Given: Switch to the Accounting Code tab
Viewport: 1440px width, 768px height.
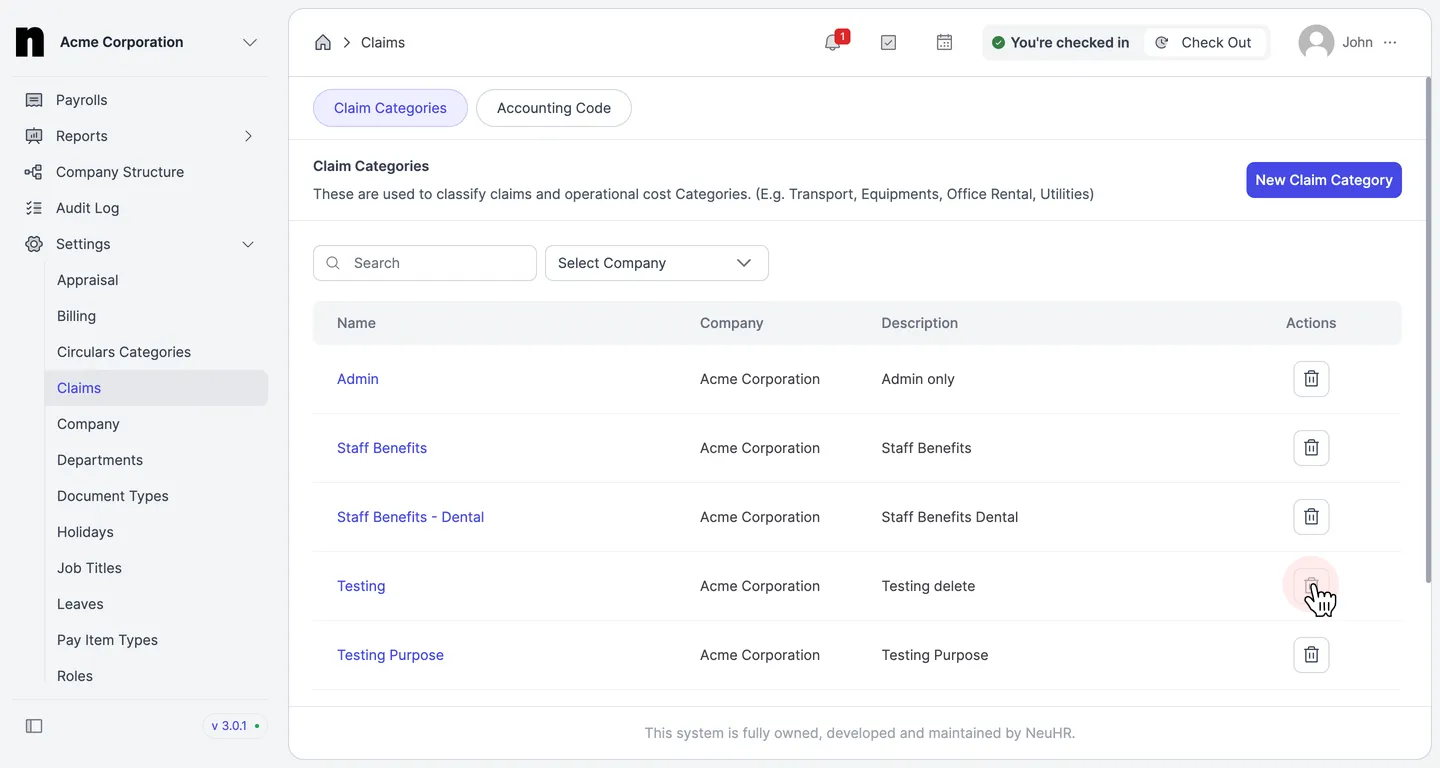Looking at the screenshot, I should [x=554, y=108].
